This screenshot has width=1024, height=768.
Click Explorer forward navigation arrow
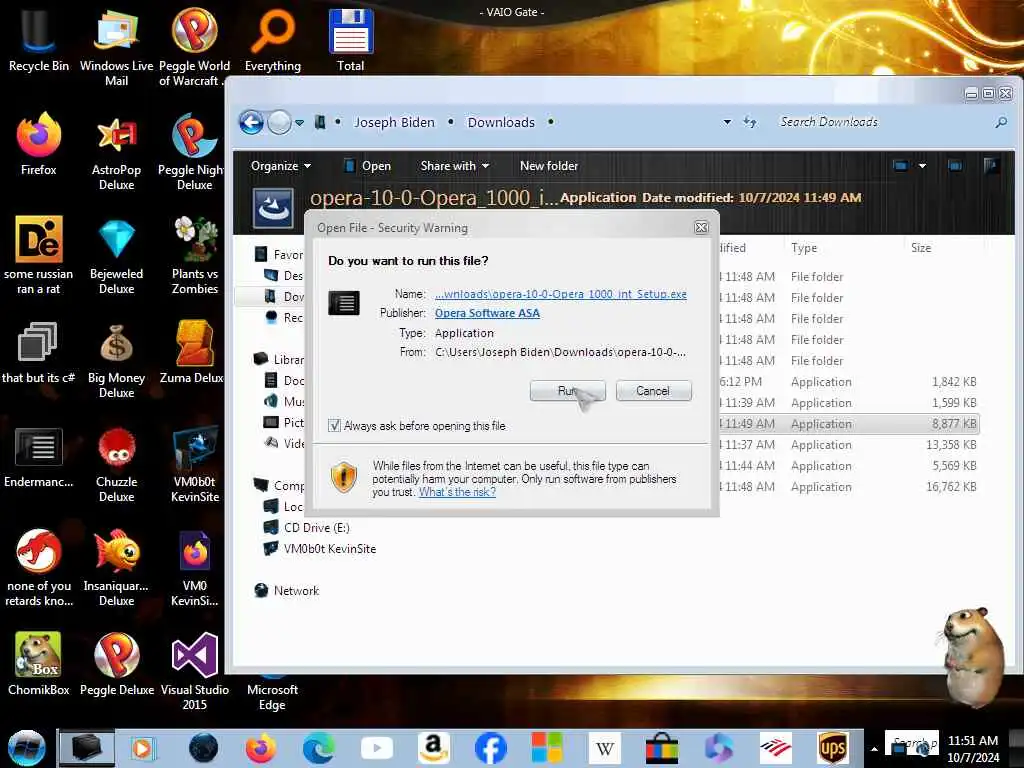tap(280, 122)
